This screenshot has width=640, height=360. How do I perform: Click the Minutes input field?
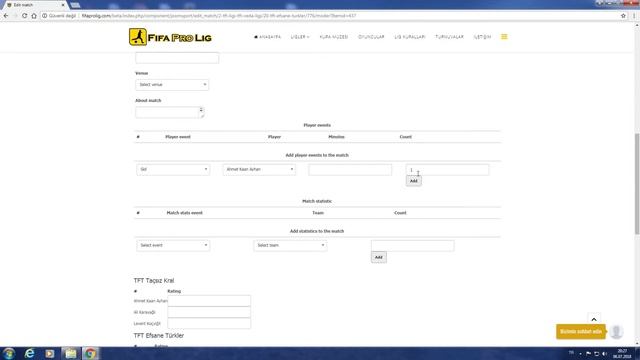[350, 169]
